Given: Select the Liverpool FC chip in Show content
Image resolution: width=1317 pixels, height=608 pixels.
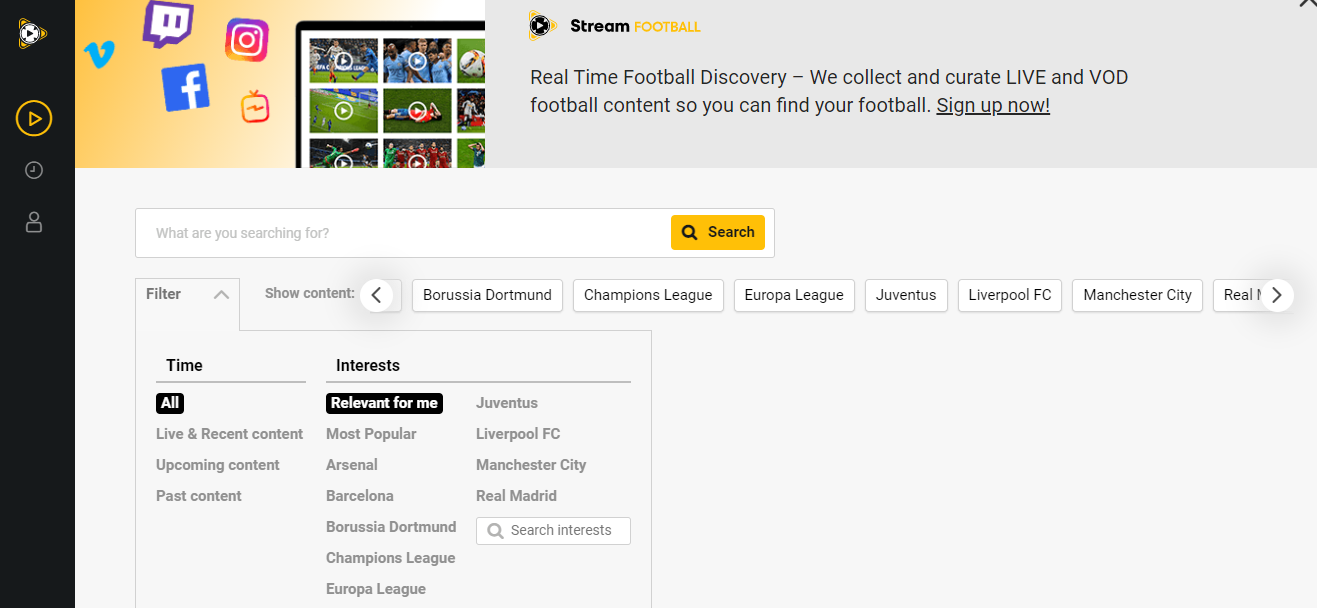Looking at the screenshot, I should coord(1010,295).
